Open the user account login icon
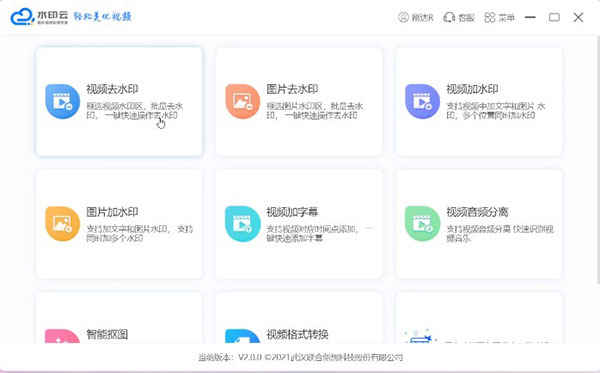Viewport: 600px width, 373px height. click(403, 17)
